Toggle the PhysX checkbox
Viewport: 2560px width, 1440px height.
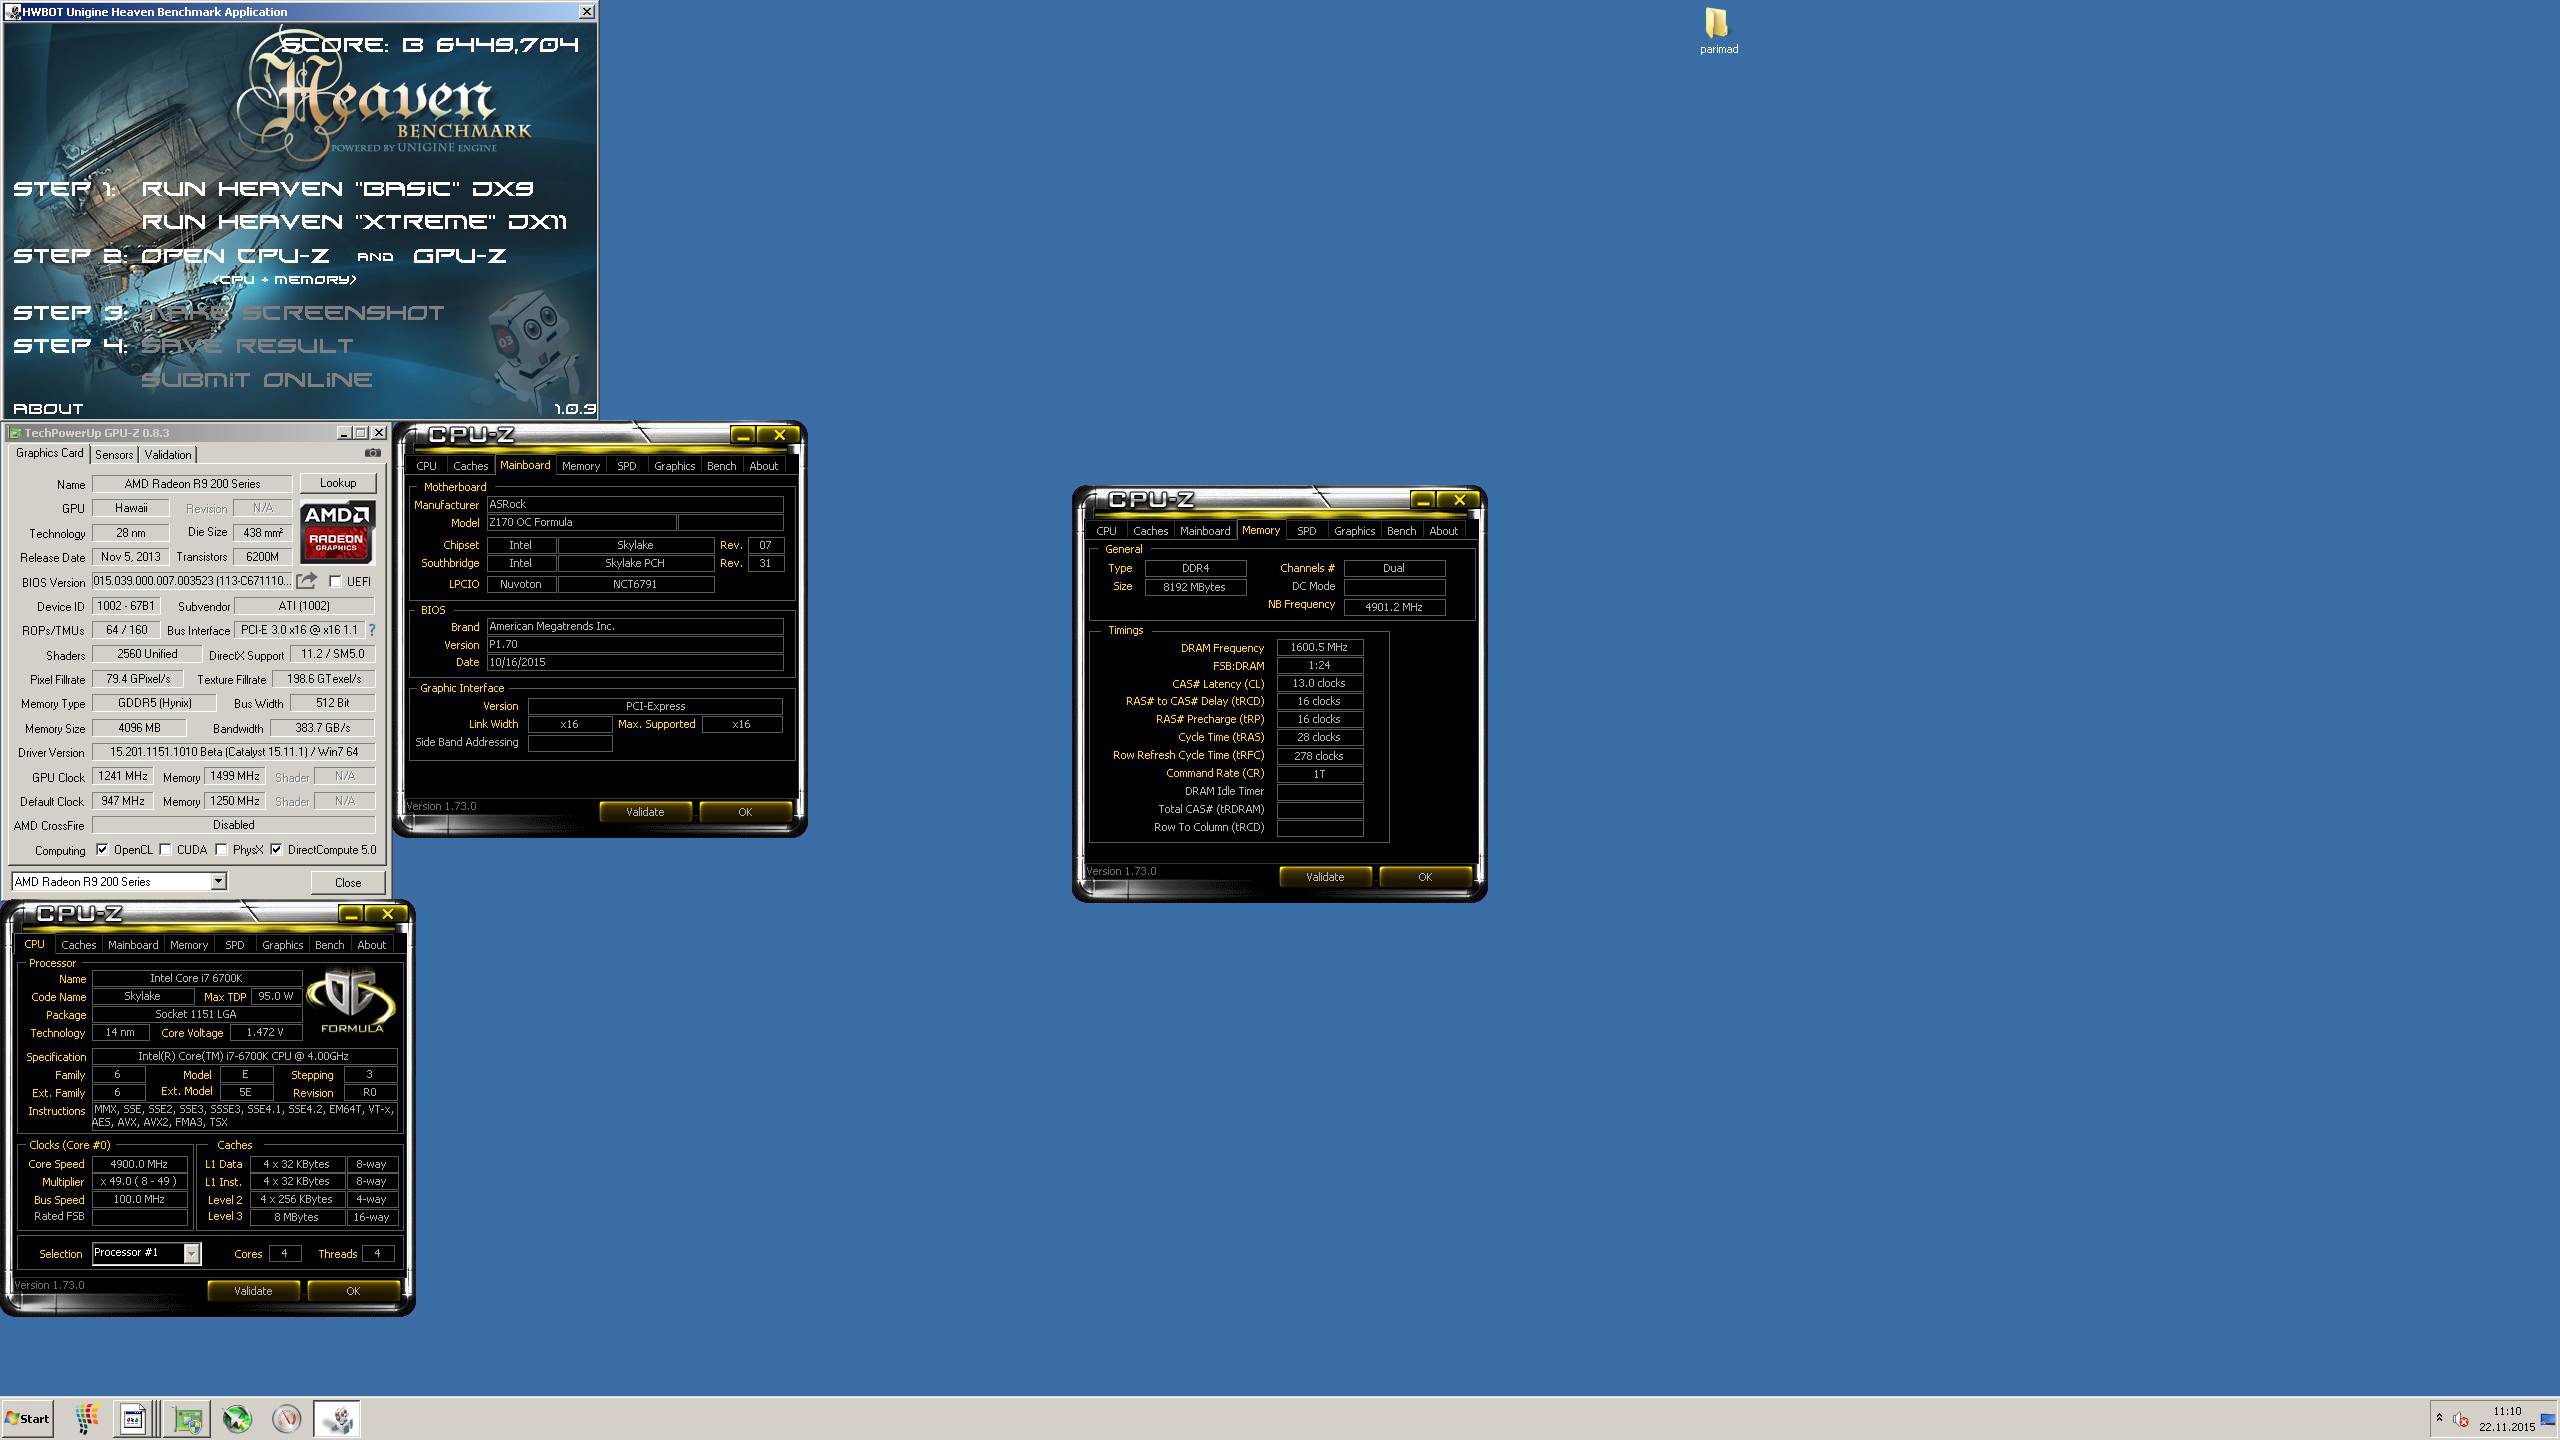[x=221, y=850]
